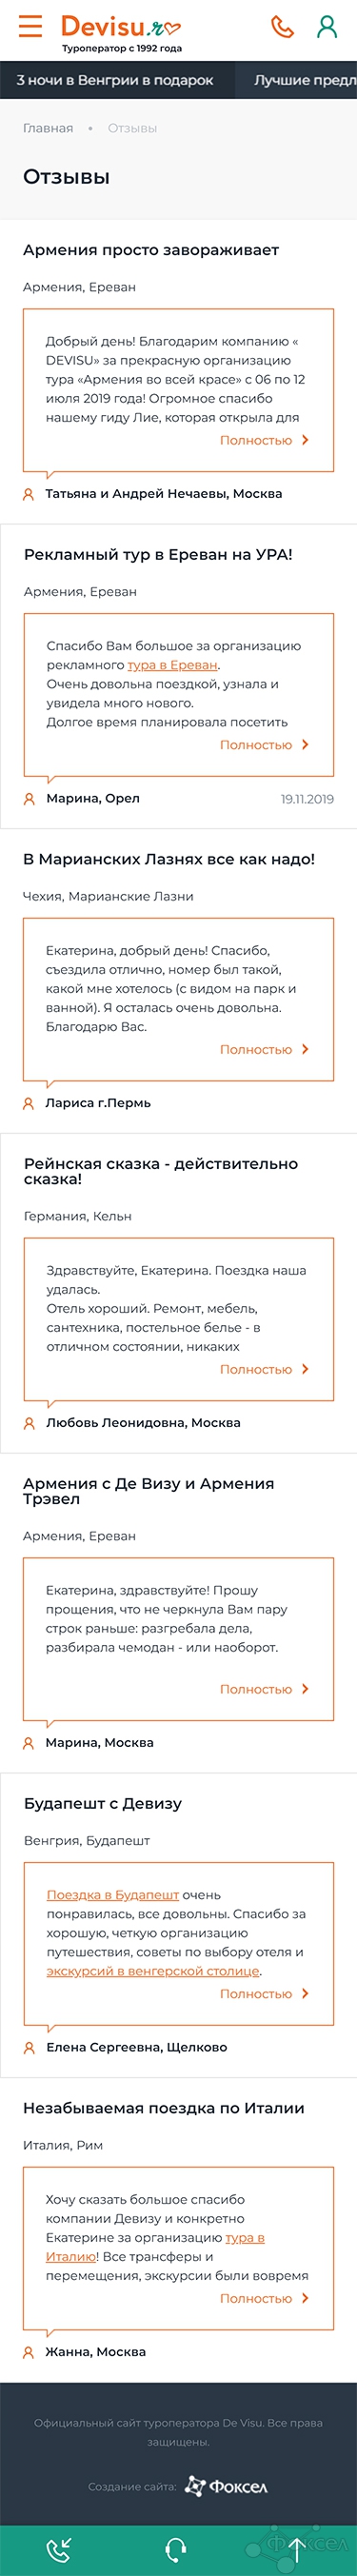Screen dimensions: 357x2576
Task: Open the 'Поездка в Будапешт' link
Action: [x=113, y=1895]
